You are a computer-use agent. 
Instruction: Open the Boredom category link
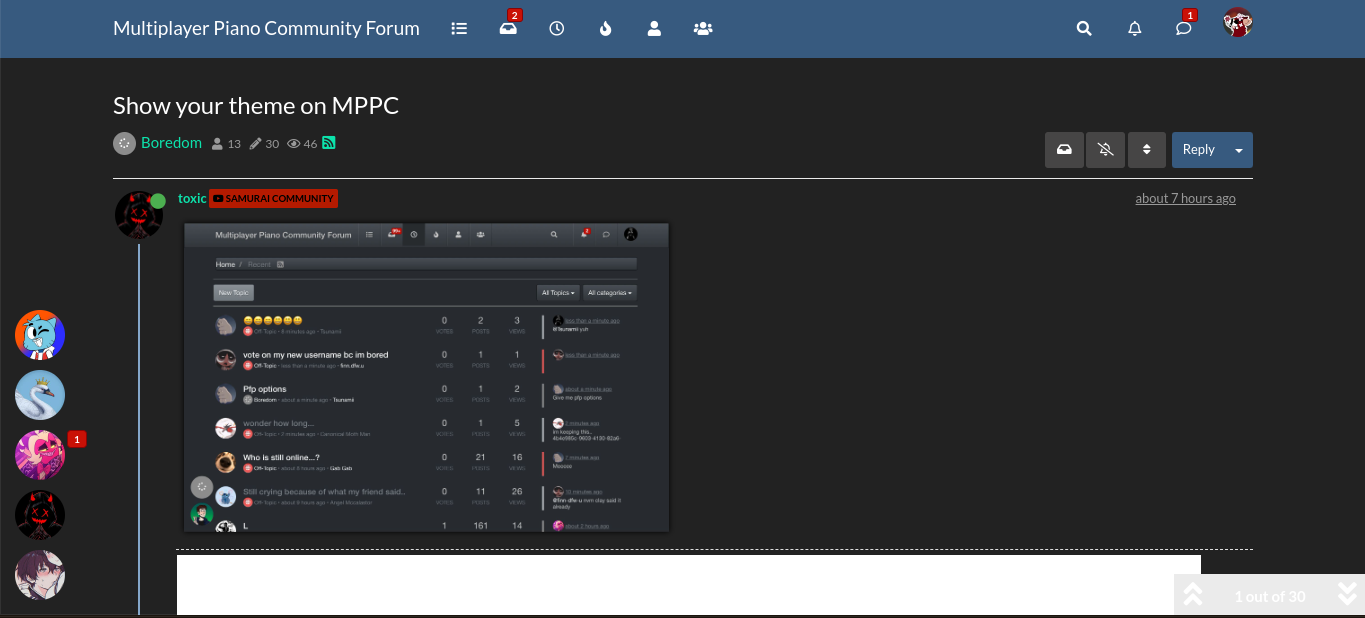click(x=171, y=143)
